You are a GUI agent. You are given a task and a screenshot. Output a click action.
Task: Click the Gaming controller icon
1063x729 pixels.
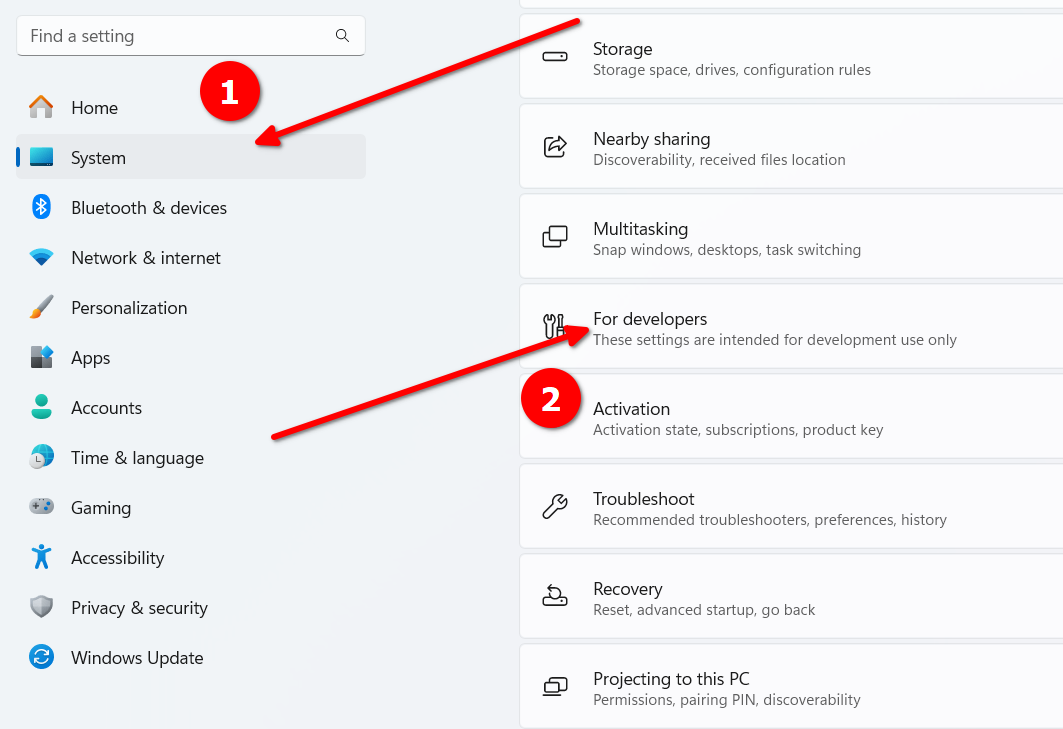point(41,507)
